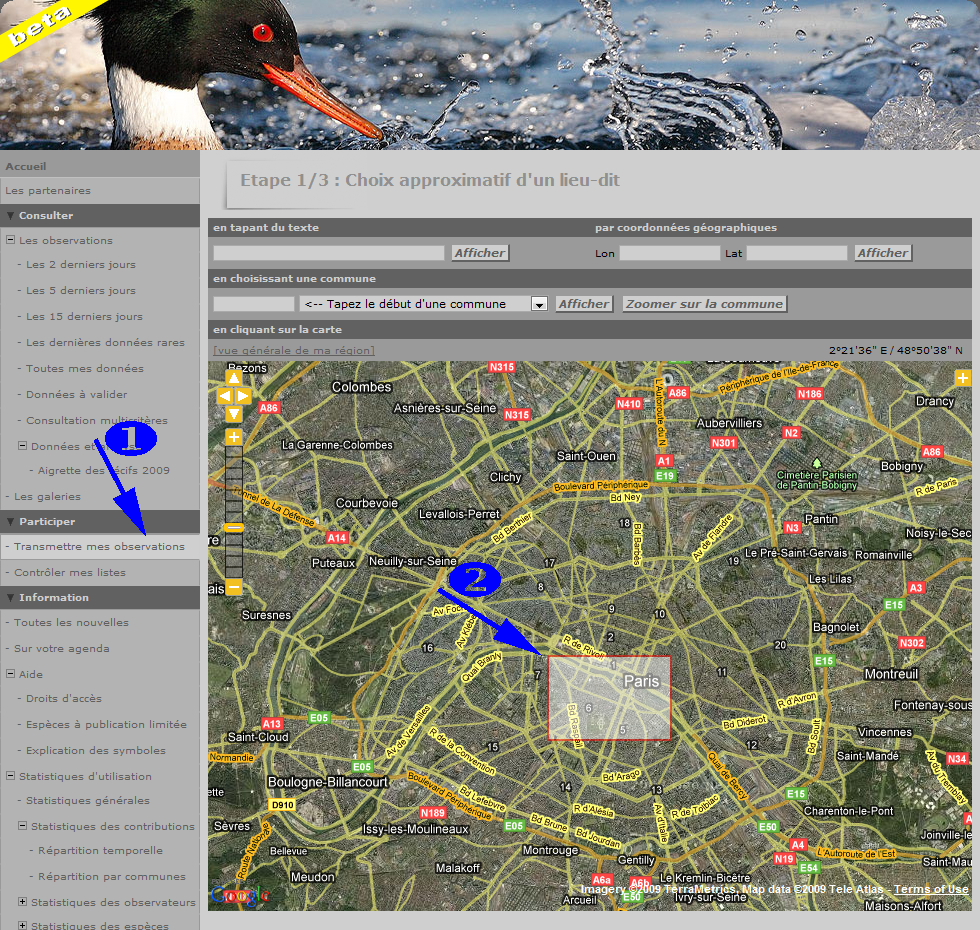Click Afficher next to Lat field
Screen dimensions: 980x930
click(x=882, y=253)
